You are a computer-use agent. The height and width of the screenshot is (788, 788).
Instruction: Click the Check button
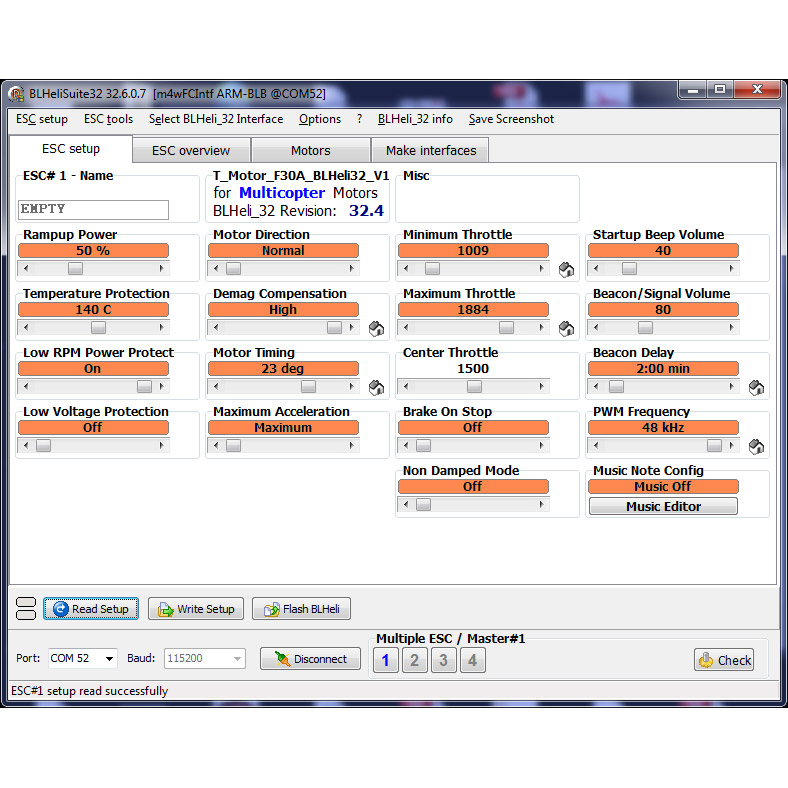724,660
